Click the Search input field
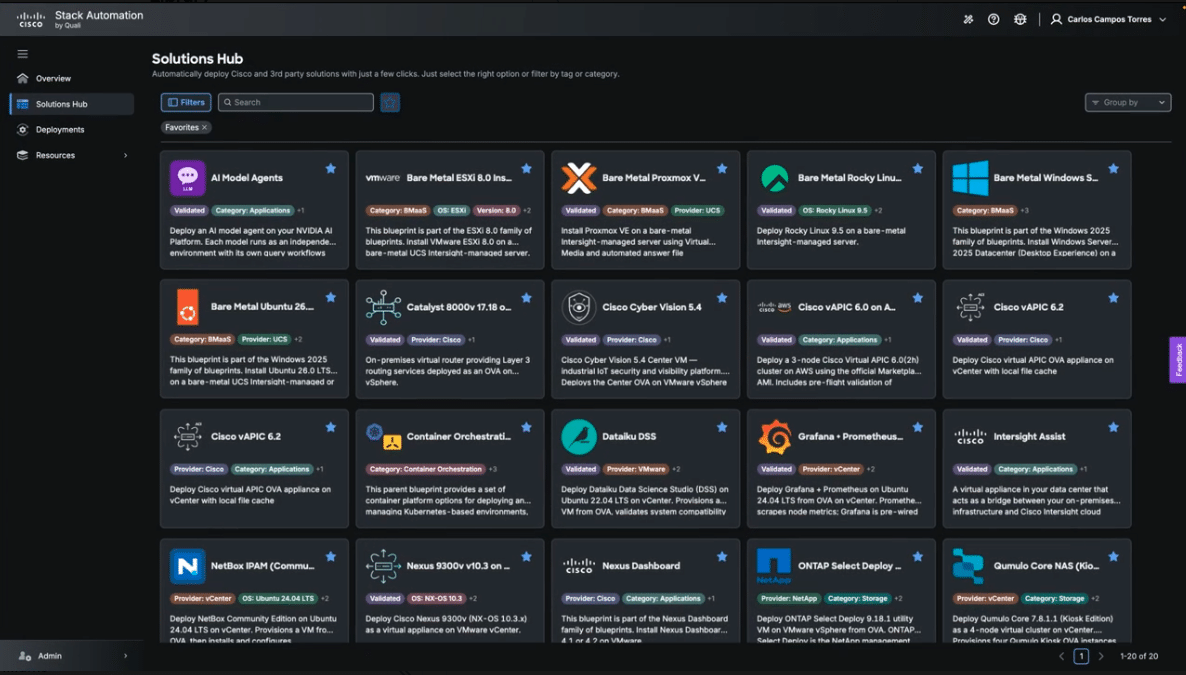Image resolution: width=1186 pixels, height=675 pixels. pos(296,102)
